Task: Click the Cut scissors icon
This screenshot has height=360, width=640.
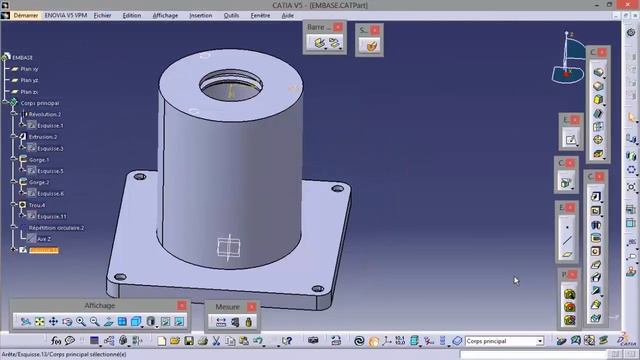Action: (x=216, y=341)
